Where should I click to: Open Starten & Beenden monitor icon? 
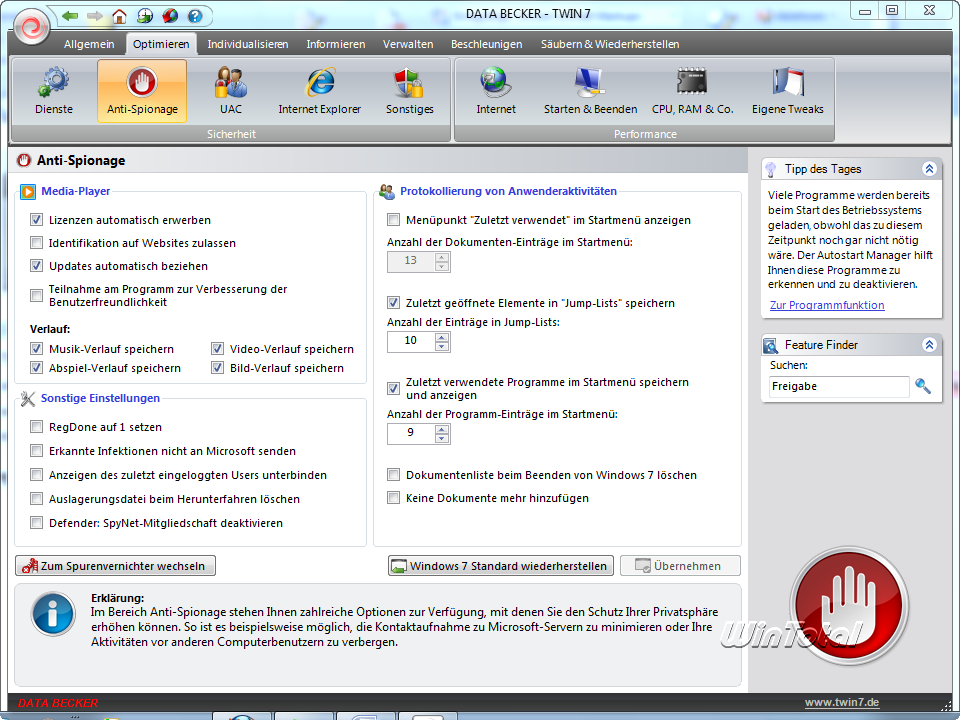click(x=590, y=83)
